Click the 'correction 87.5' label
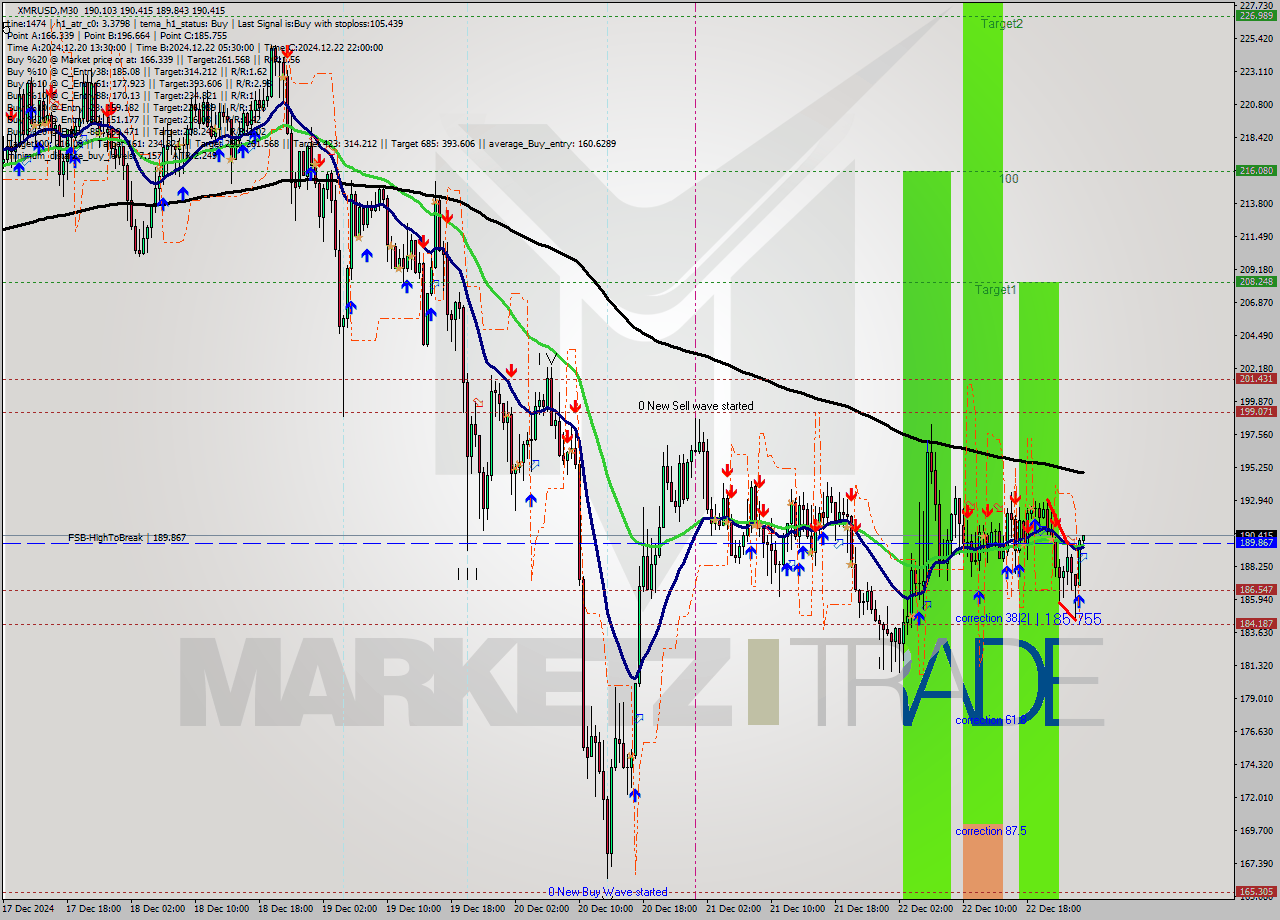 point(990,831)
